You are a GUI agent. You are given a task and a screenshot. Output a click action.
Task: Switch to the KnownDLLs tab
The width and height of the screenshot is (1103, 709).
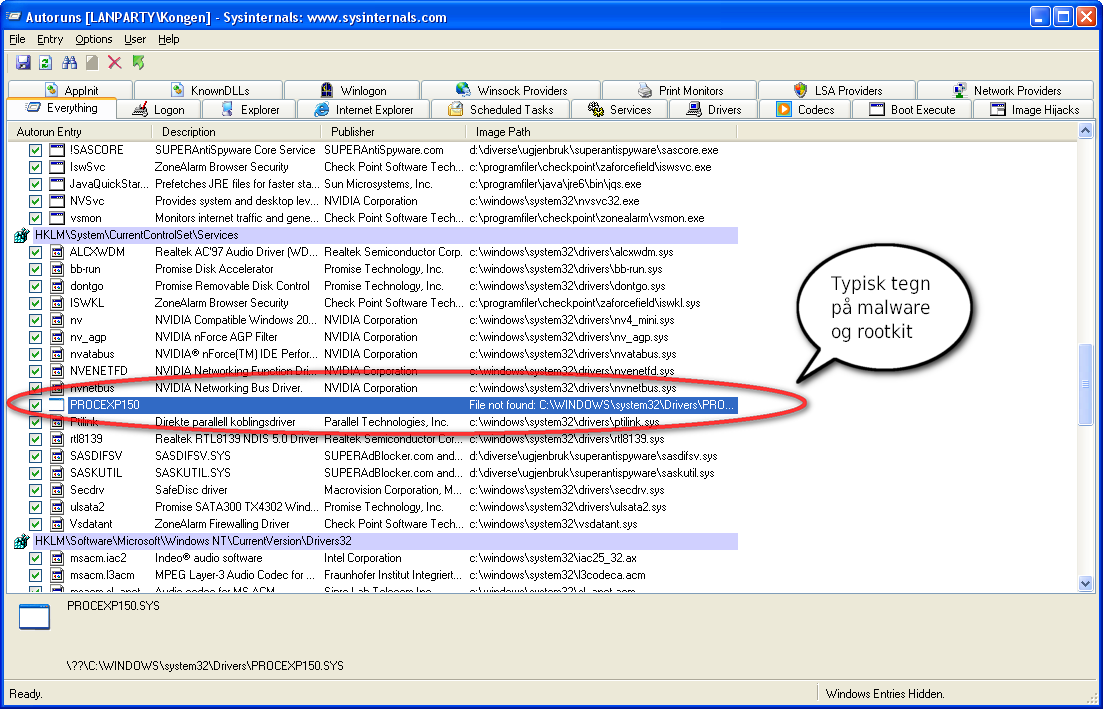tap(209, 90)
